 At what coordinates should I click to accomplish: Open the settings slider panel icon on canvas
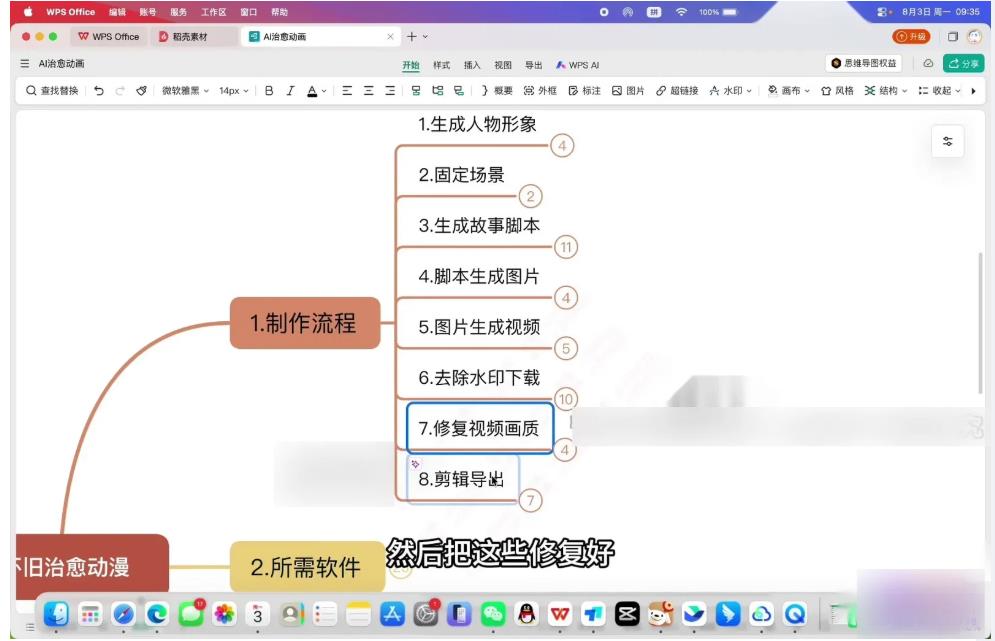pyautogui.click(x=947, y=142)
